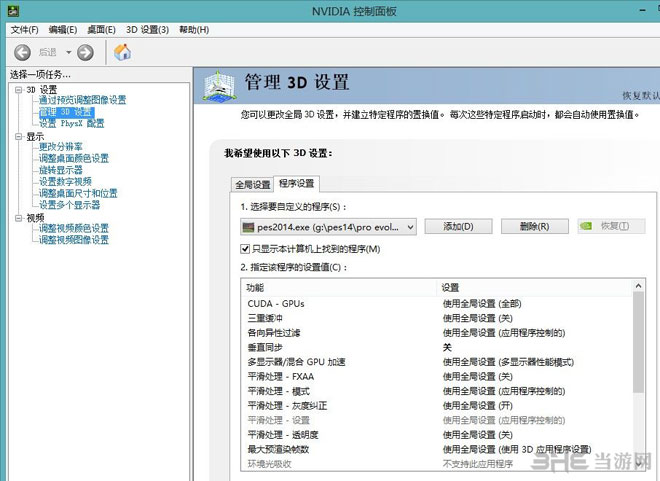660x481 pixels.
Task: Click the 恢复默认 link in header
Action: (641, 96)
